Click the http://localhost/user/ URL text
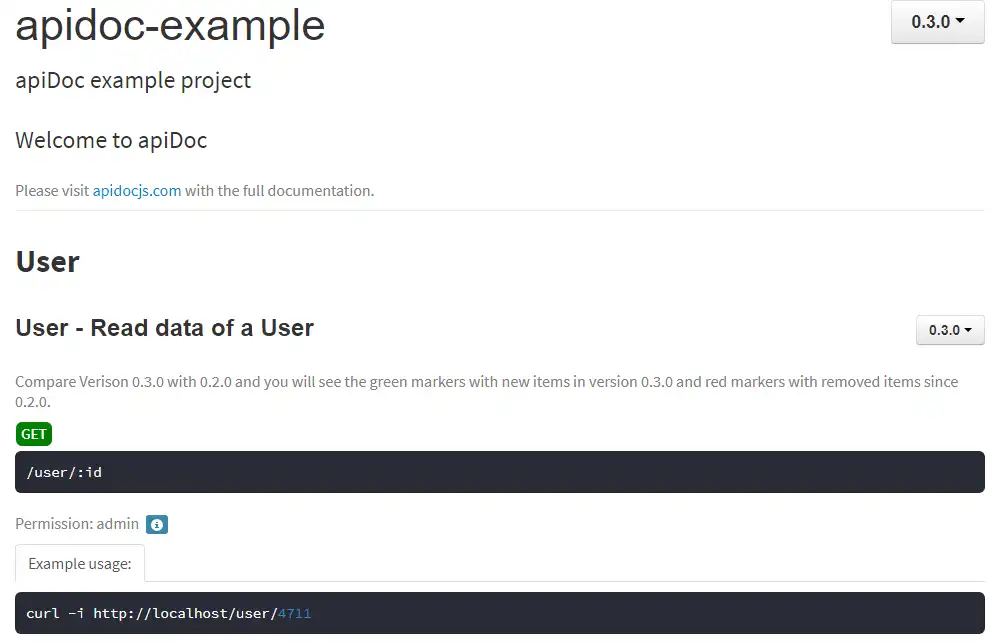This screenshot has height=642, width=1007. coord(185,613)
